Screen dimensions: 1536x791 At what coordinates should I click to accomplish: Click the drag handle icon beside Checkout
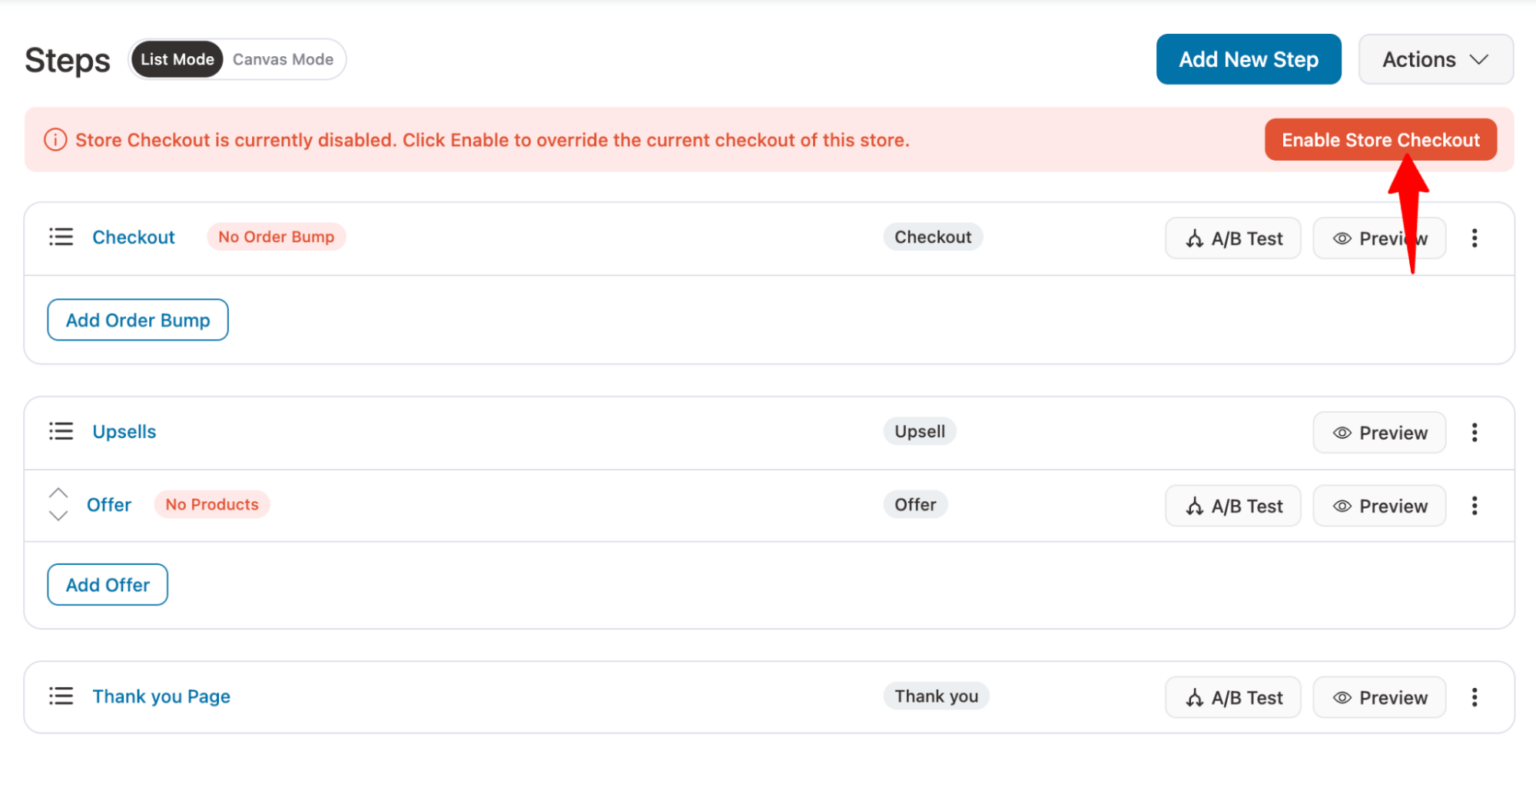point(60,237)
